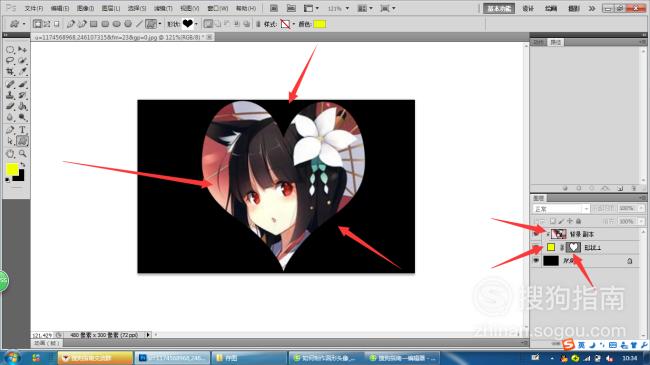
Task: Launch Bridge from the application bar
Action: pos(274,8)
